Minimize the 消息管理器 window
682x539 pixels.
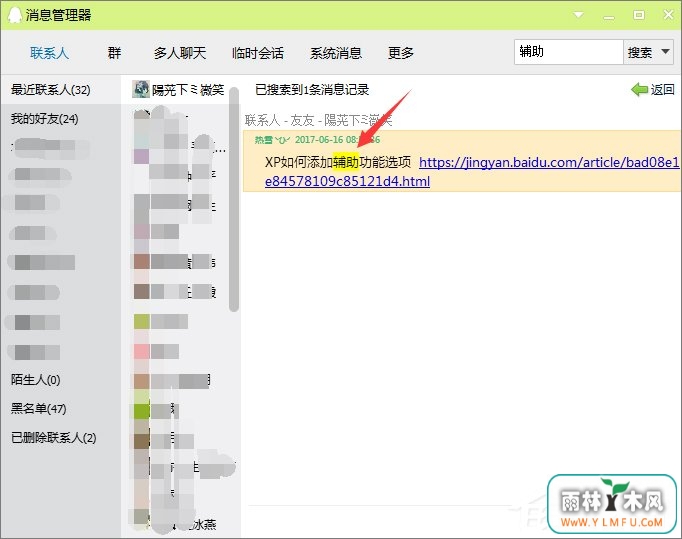pyautogui.click(x=609, y=18)
